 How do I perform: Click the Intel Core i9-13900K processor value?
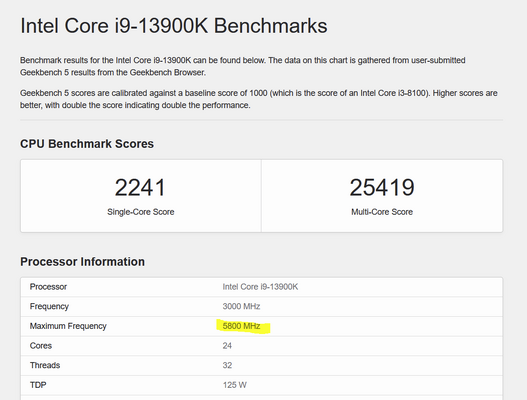coord(260,287)
